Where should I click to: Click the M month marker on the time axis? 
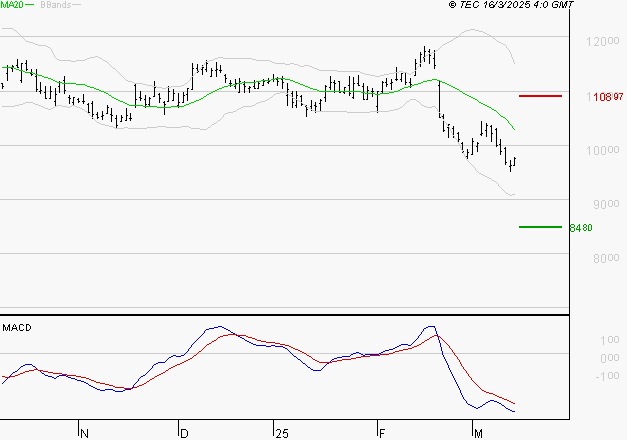coord(478,434)
